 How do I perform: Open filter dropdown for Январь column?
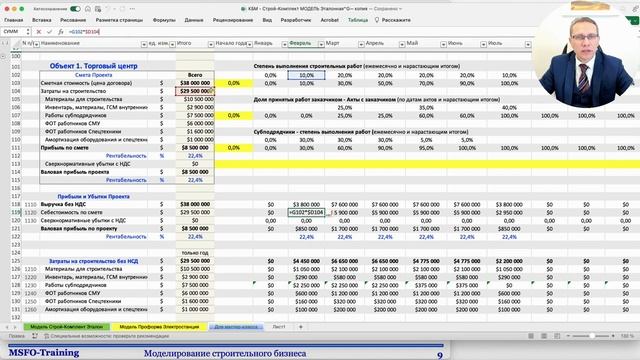point(284,44)
